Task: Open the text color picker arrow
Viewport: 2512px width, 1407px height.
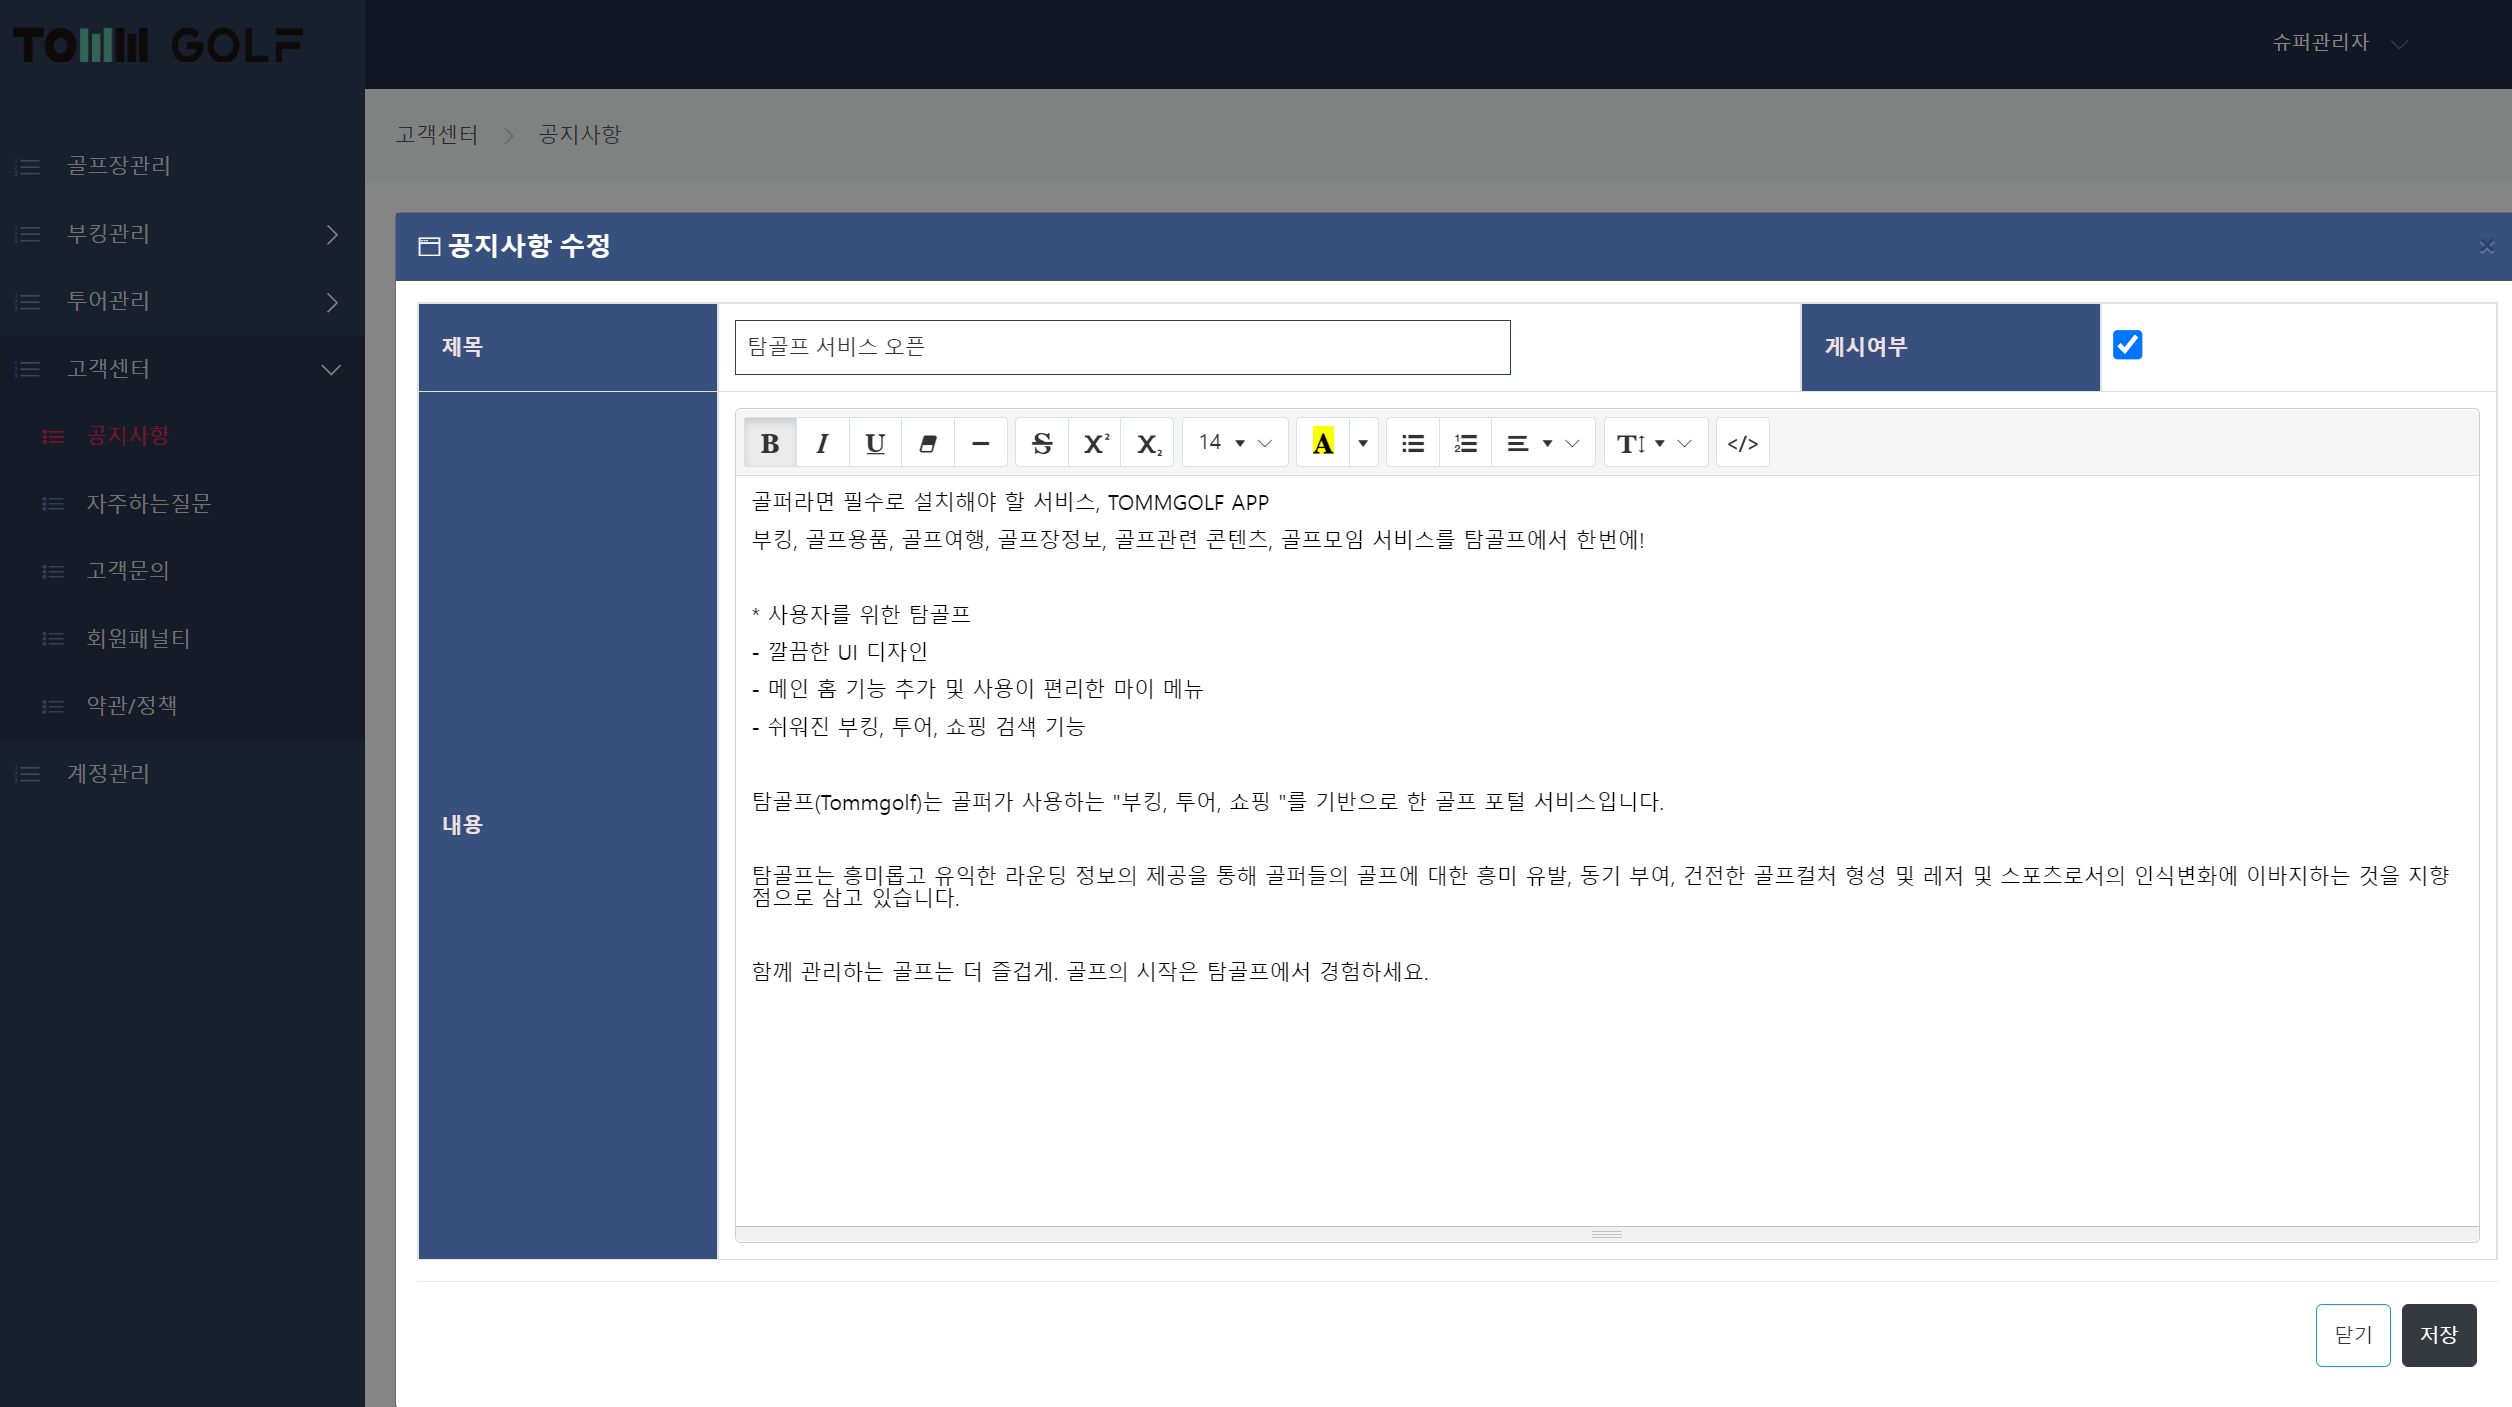Action: point(1363,443)
